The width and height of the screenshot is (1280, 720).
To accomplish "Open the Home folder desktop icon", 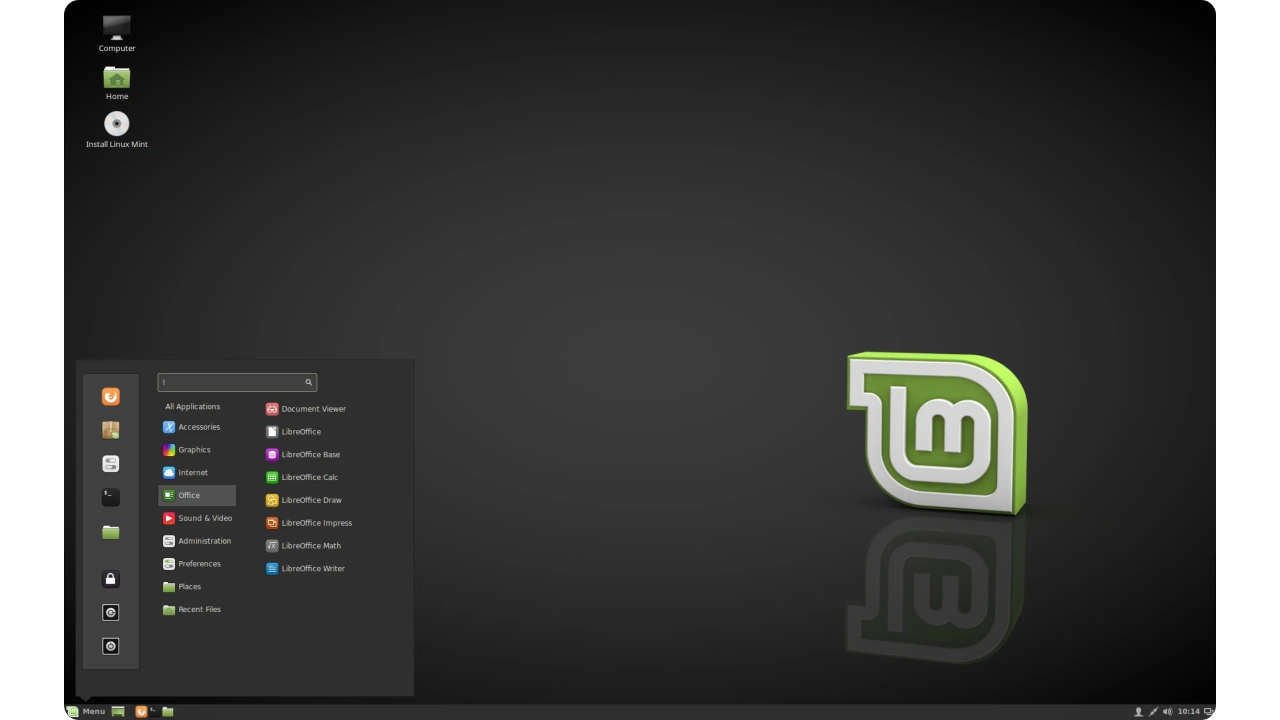I will pyautogui.click(x=117, y=82).
